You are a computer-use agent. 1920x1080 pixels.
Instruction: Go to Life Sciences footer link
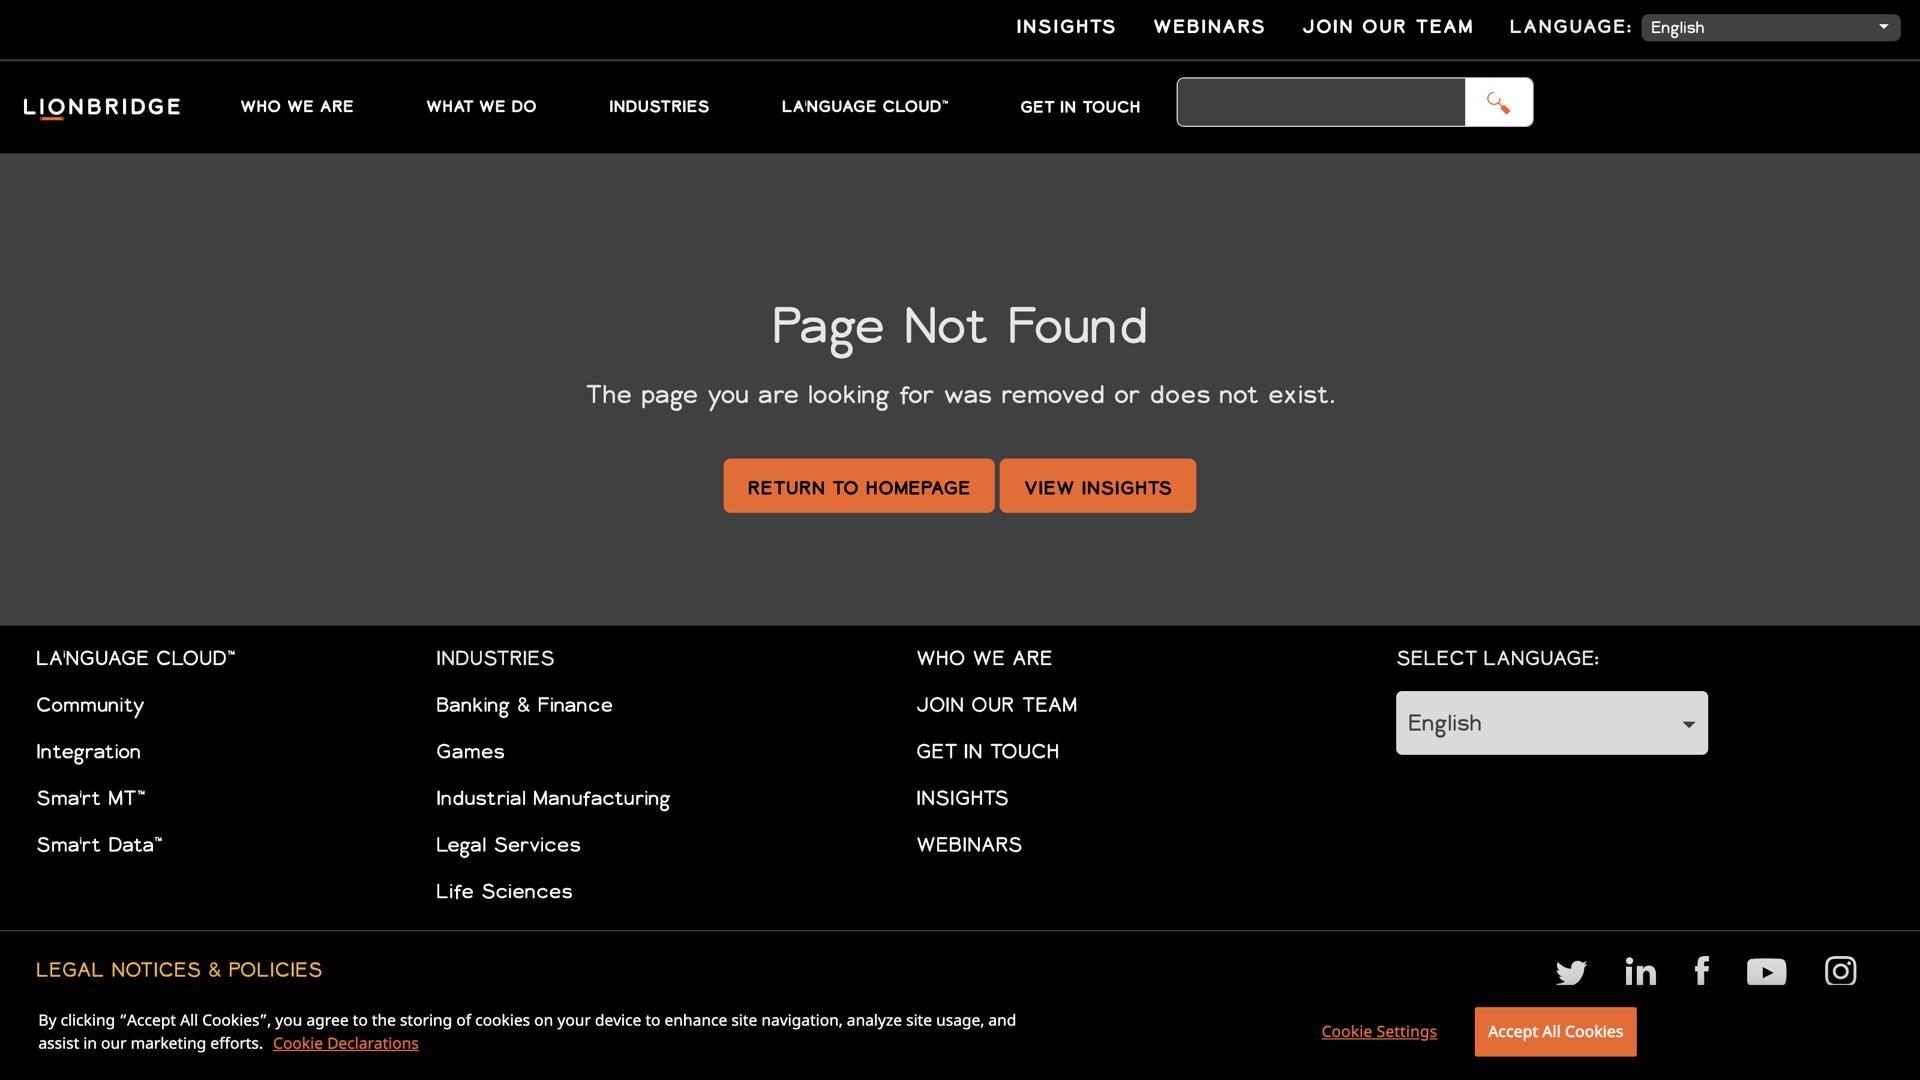[x=504, y=892]
